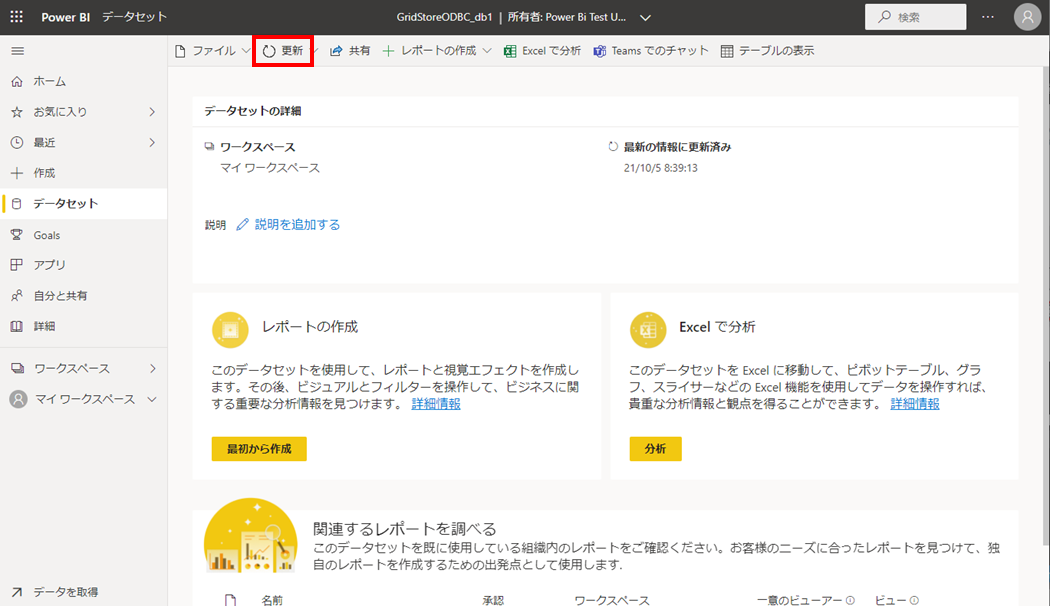Click the 最初から作成 button
The width and height of the screenshot is (1050, 606).
point(259,449)
